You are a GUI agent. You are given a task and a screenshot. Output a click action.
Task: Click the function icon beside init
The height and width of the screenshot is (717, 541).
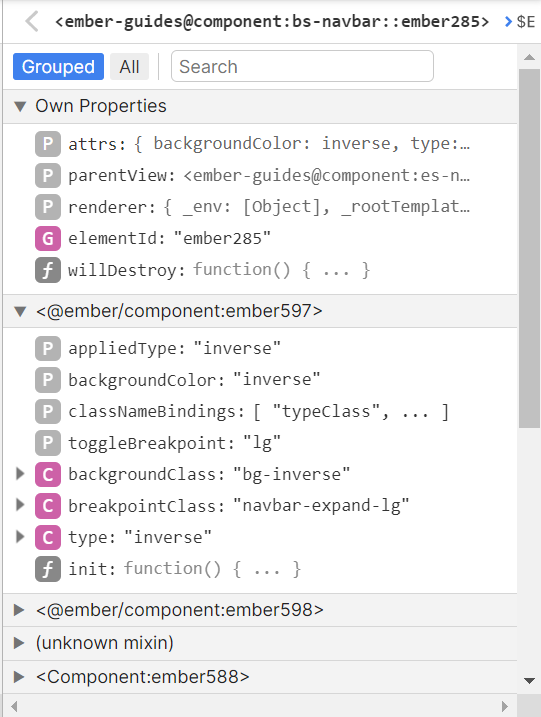tap(48, 569)
